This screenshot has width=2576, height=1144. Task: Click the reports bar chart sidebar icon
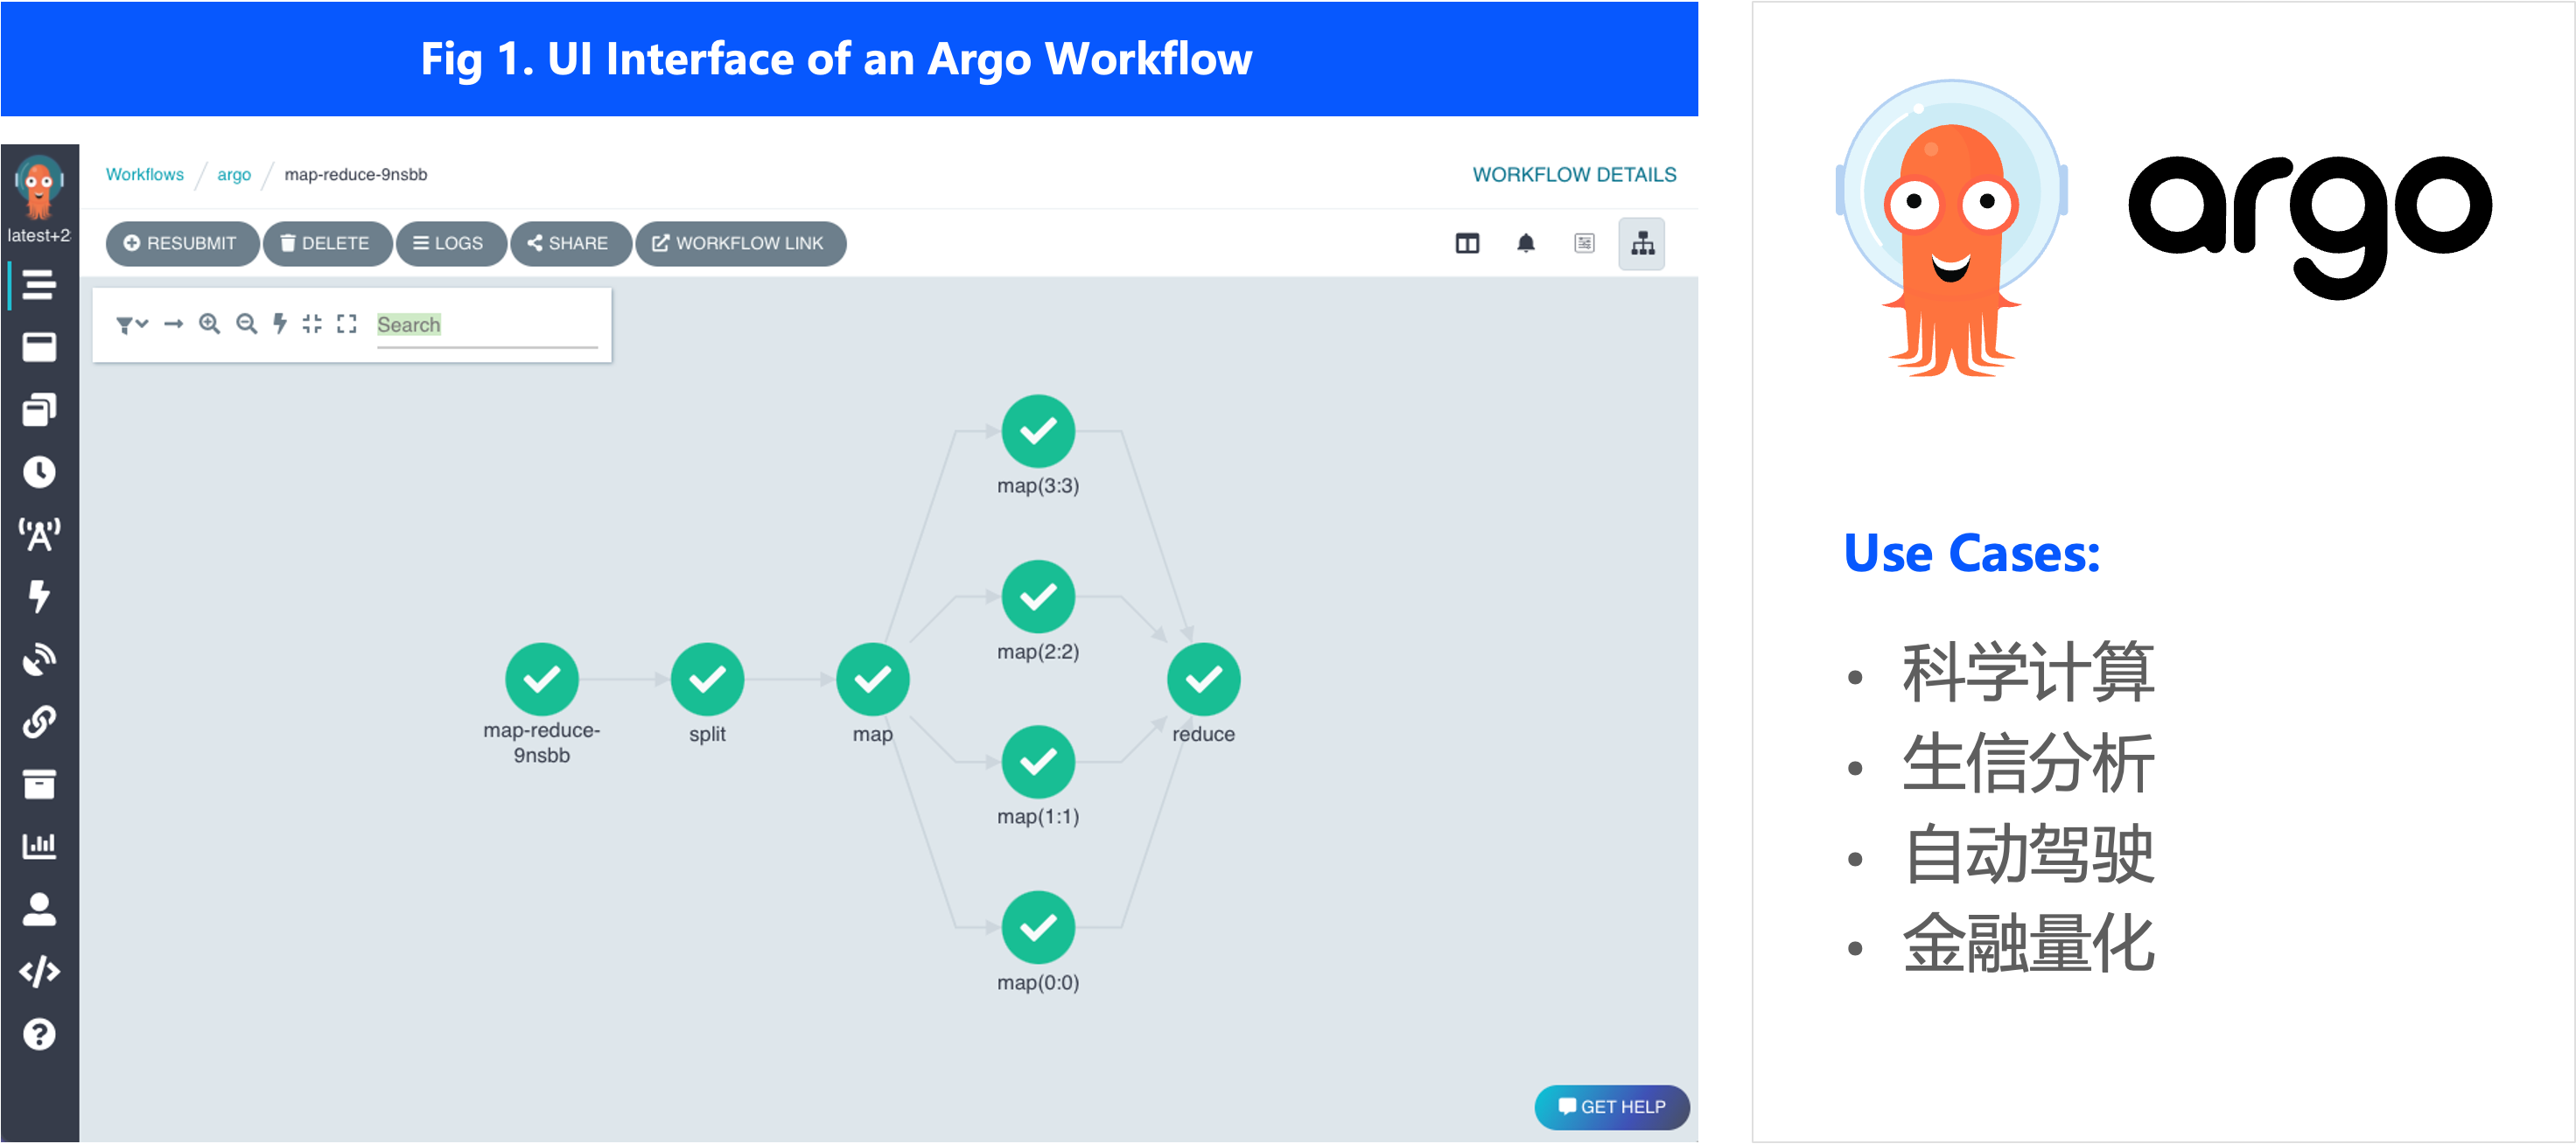click(39, 846)
